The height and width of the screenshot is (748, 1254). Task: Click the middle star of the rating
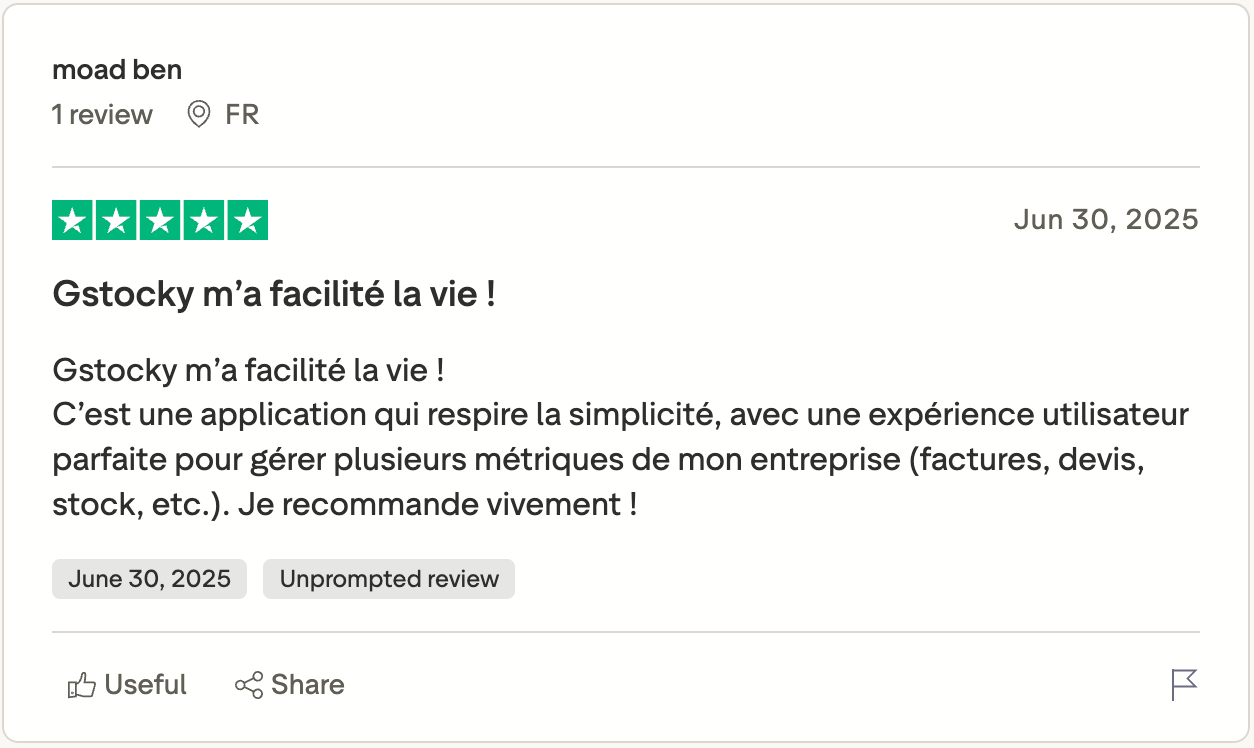(160, 219)
